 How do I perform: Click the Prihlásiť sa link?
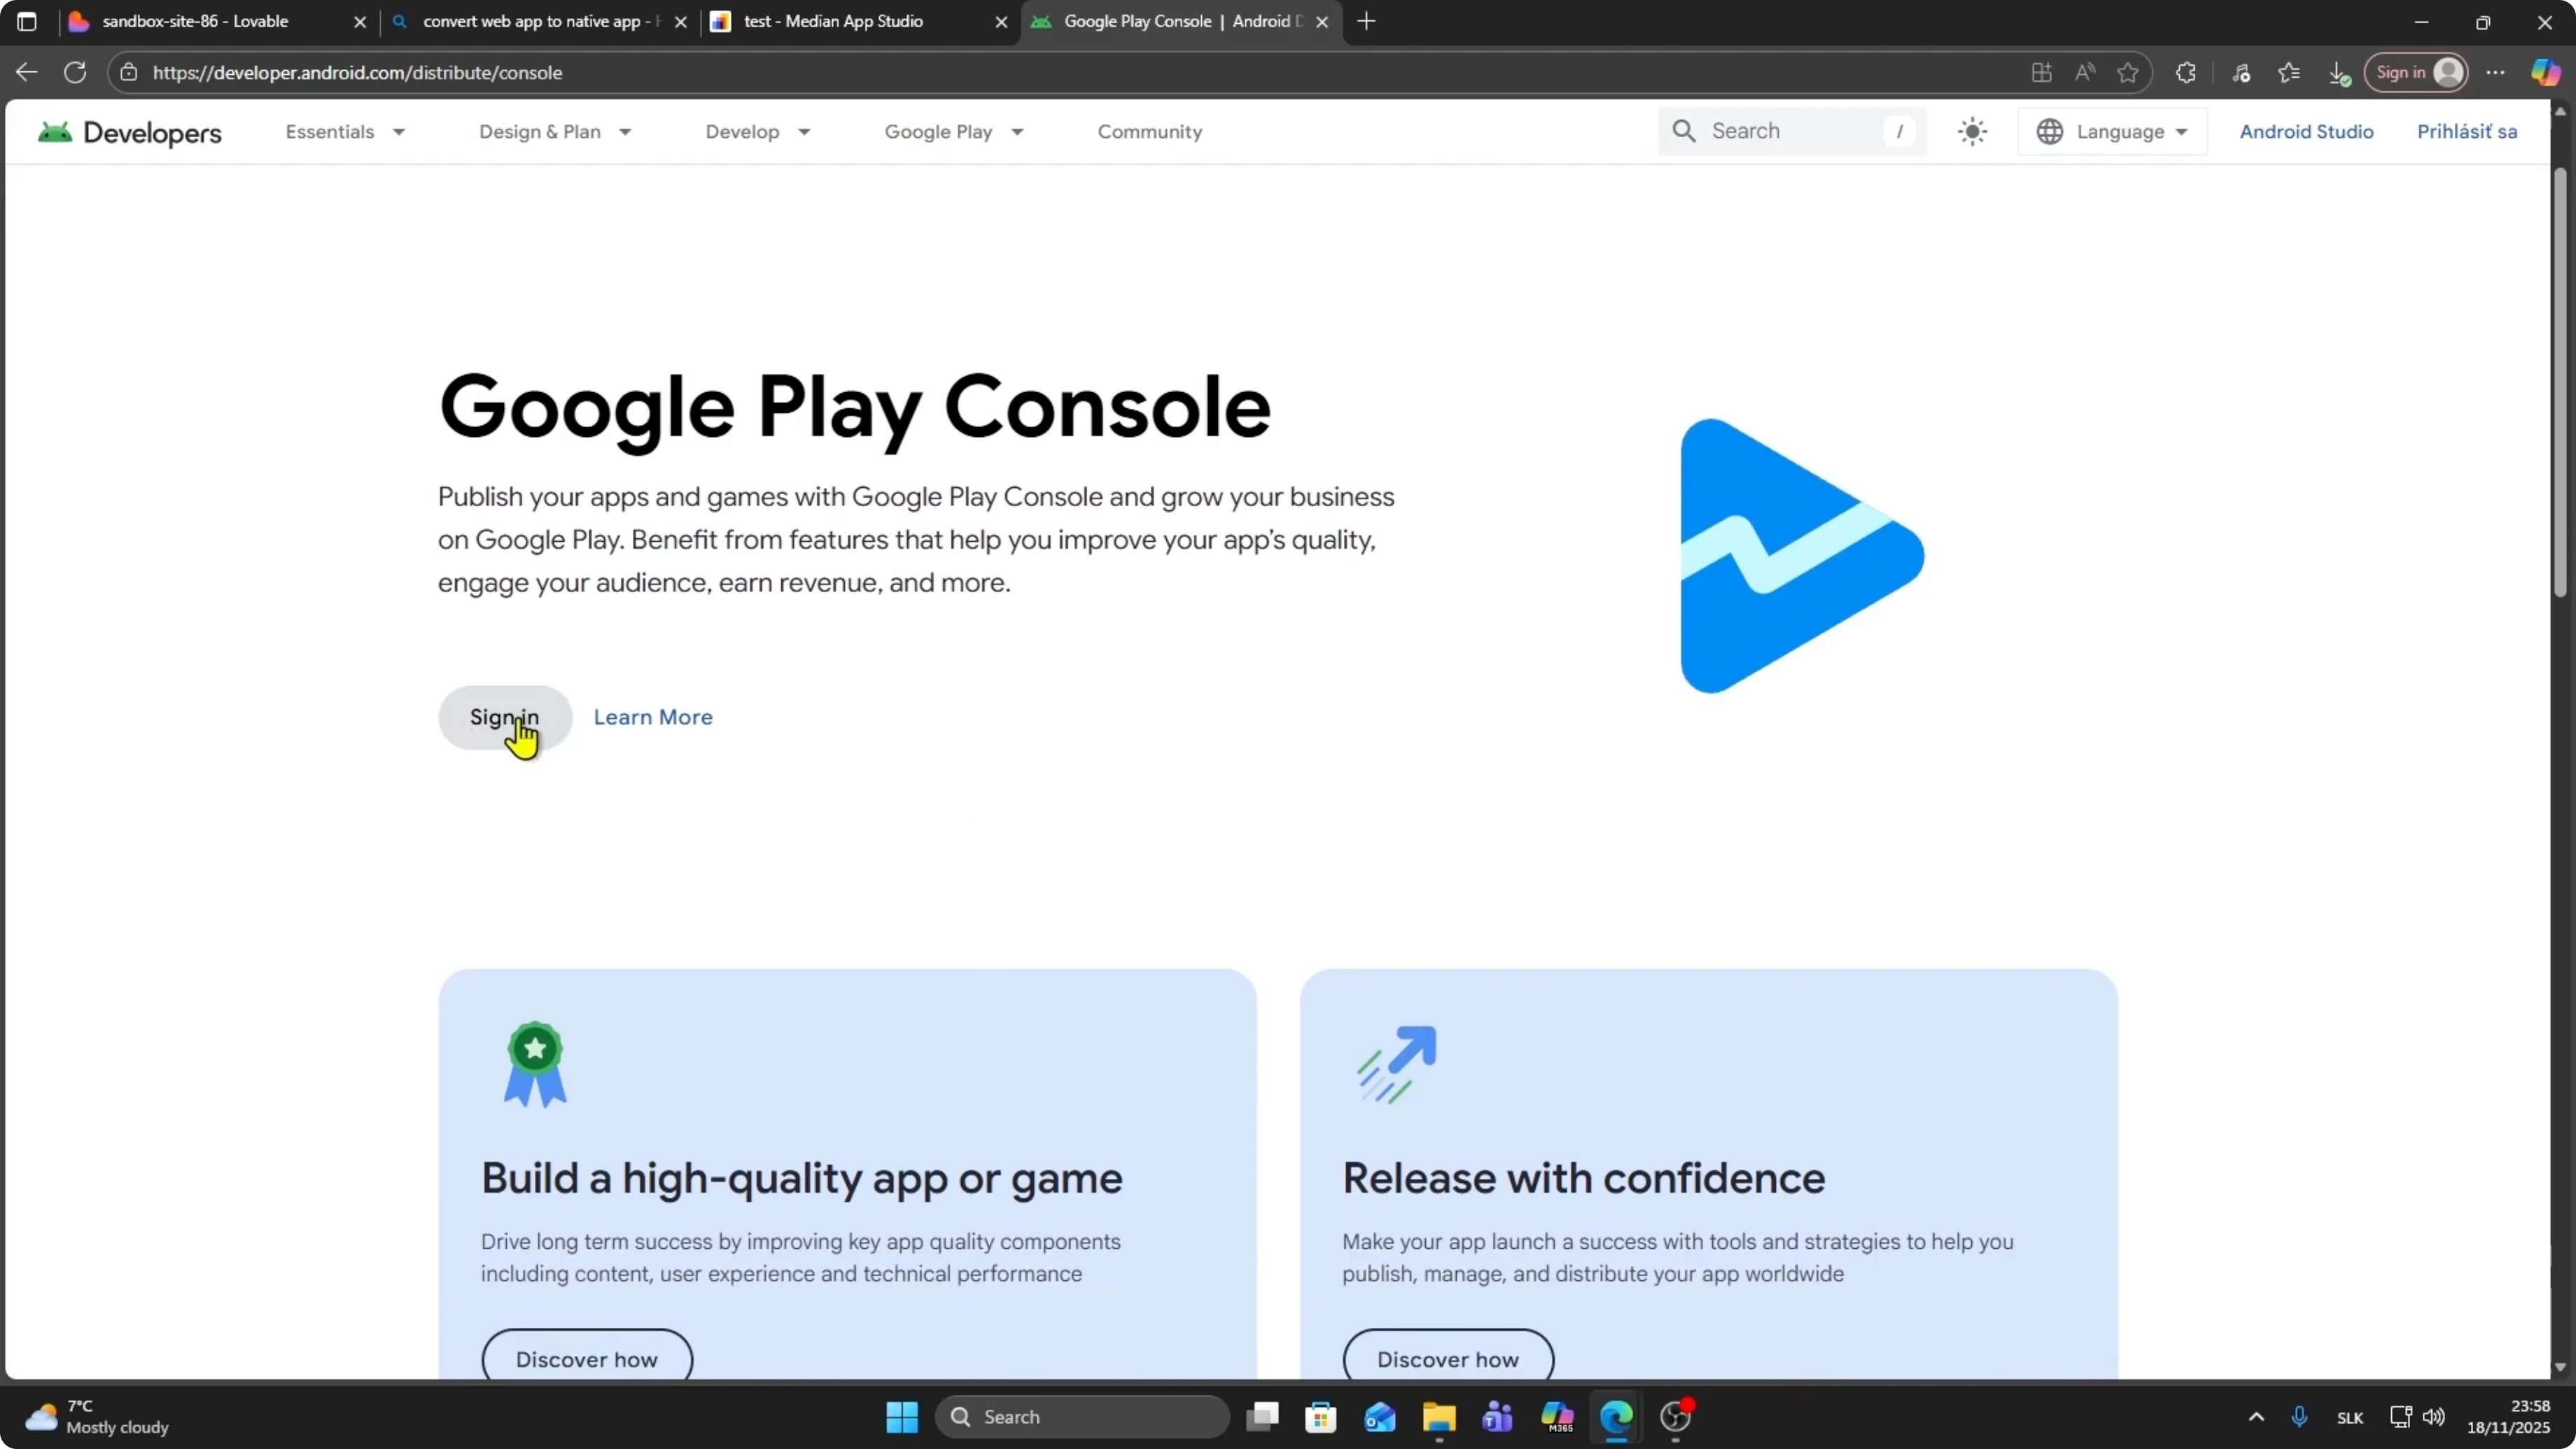[x=2467, y=132]
